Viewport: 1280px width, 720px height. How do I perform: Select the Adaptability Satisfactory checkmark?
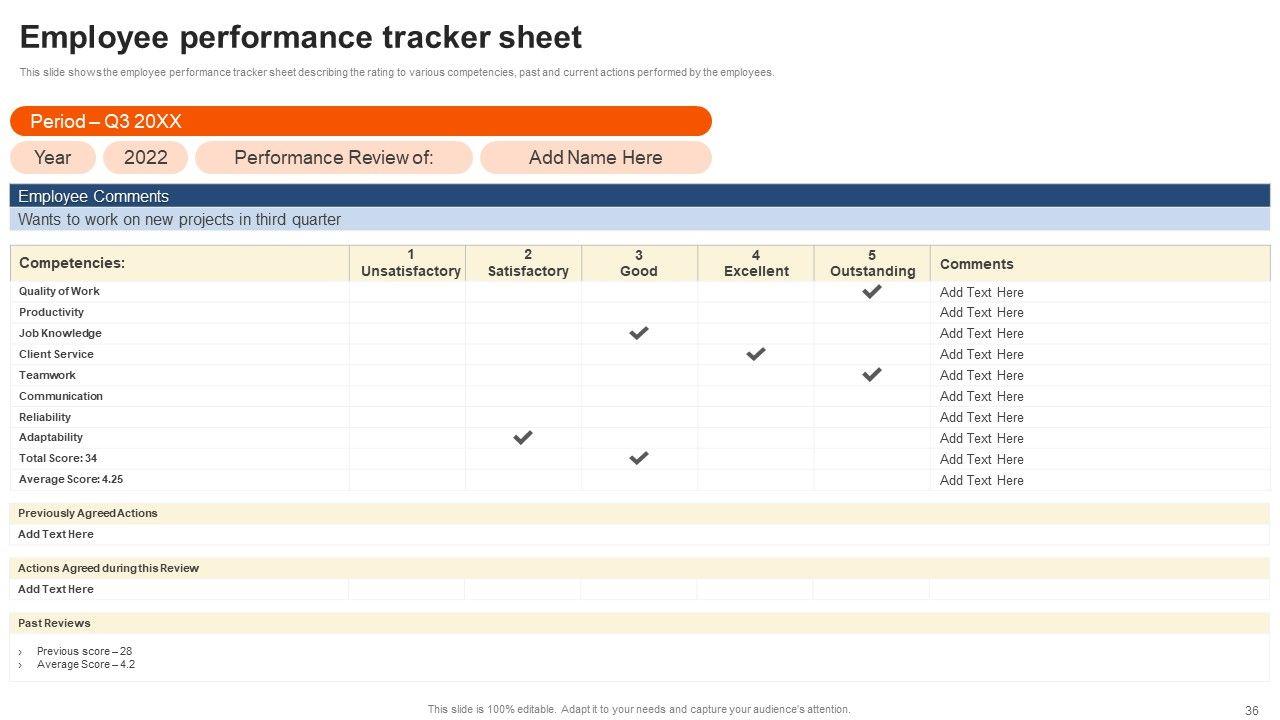pos(522,438)
